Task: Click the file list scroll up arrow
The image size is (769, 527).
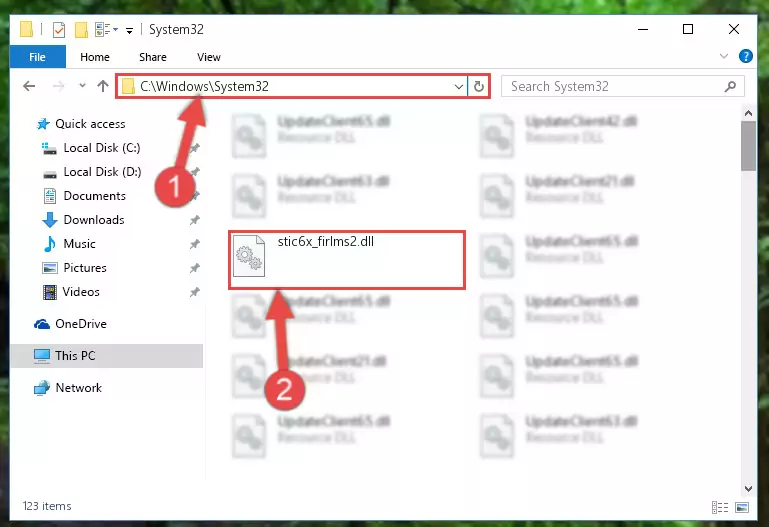Action: 748,113
